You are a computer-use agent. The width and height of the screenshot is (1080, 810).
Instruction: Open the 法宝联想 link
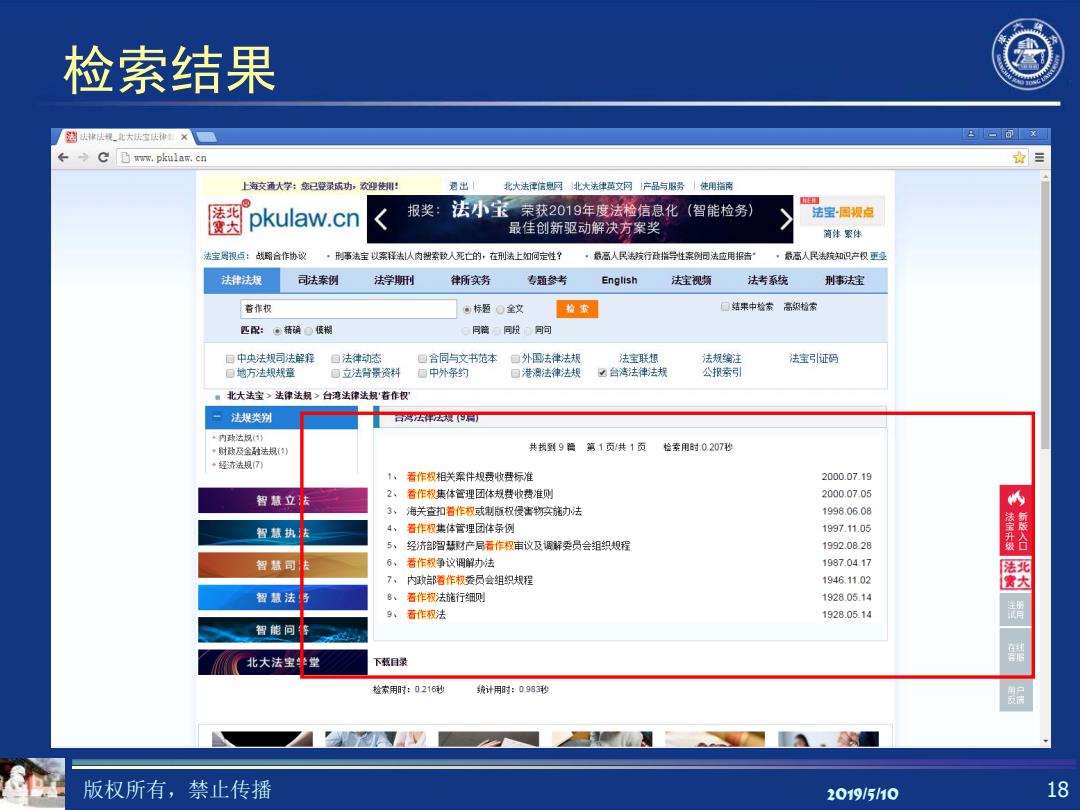[x=638, y=358]
